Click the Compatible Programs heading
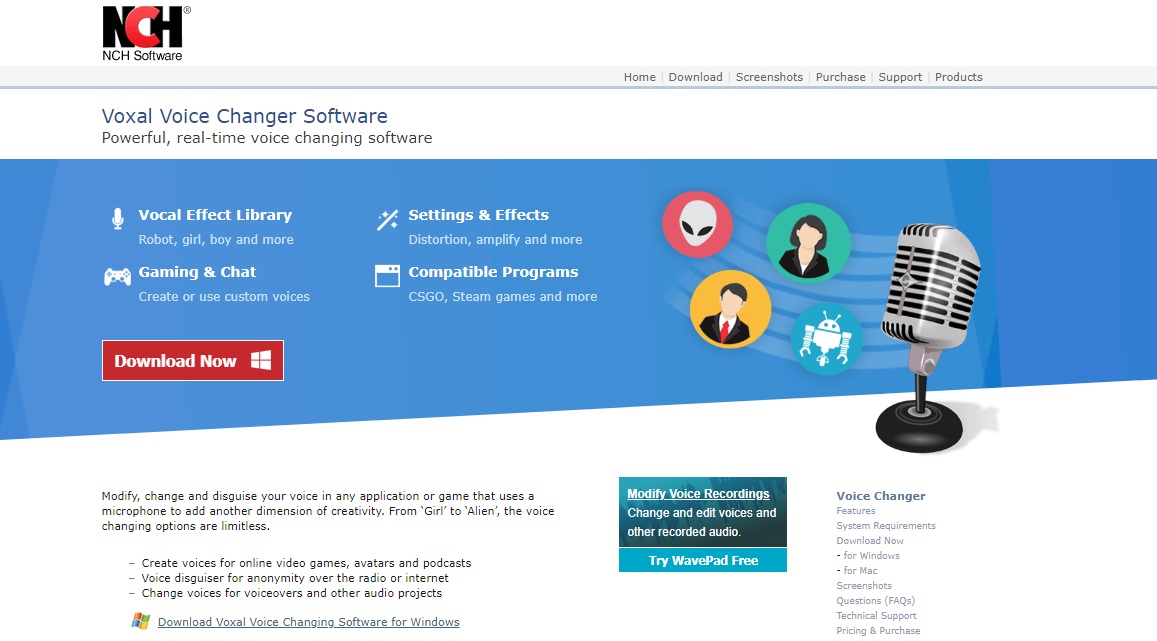 (x=494, y=271)
